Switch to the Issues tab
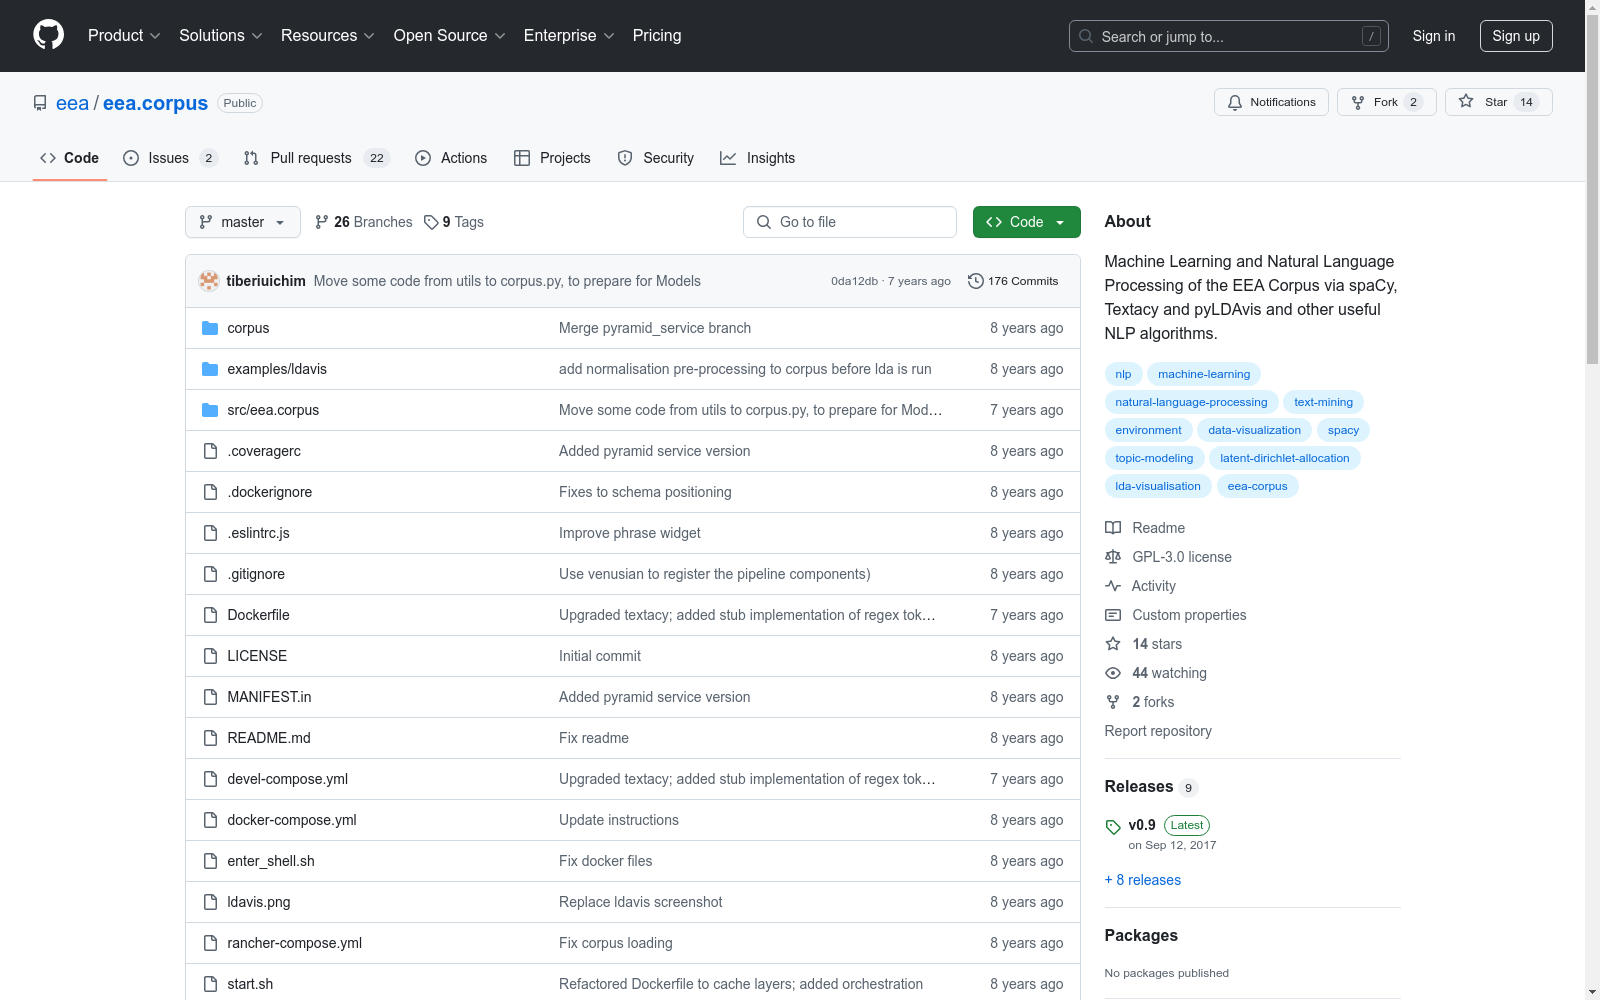This screenshot has width=1600, height=1000. (170, 158)
